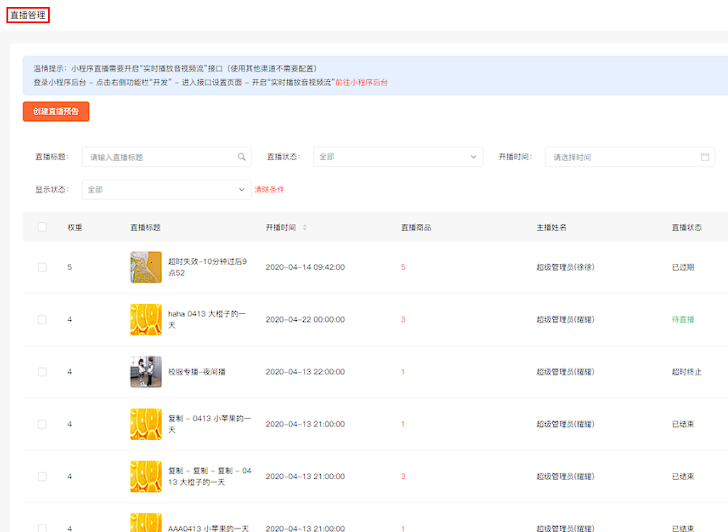The height and width of the screenshot is (532, 728).
Task: Check the row for 校服专播-夜间播
Action: 42,372
